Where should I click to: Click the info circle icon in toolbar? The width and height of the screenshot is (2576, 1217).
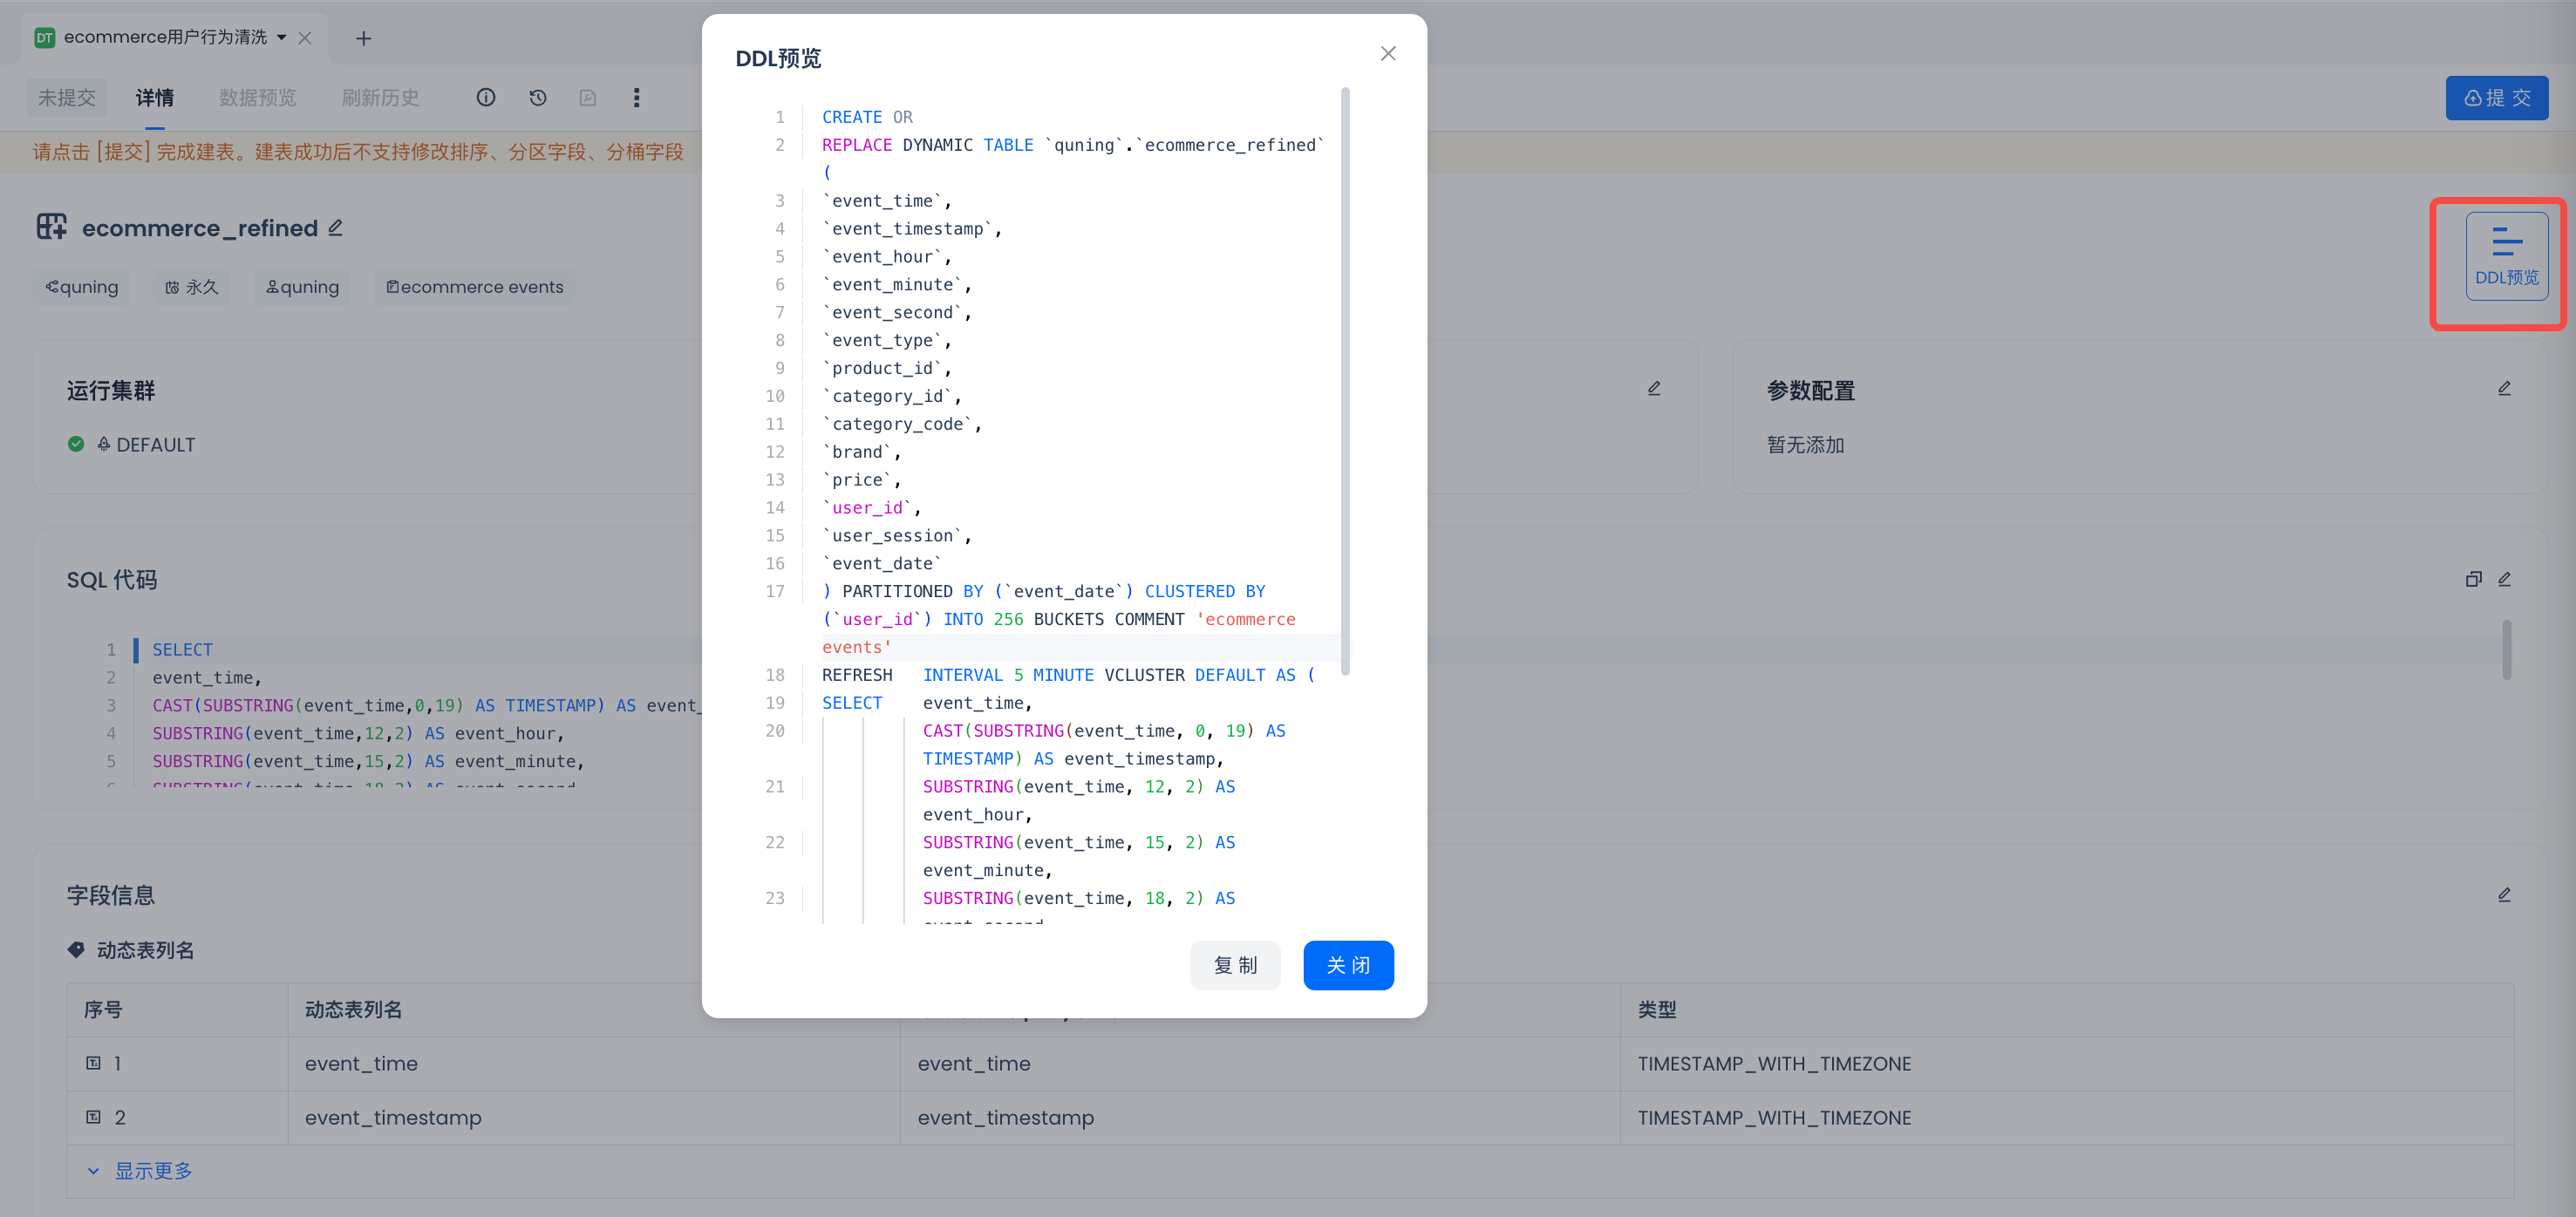pyautogui.click(x=486, y=98)
